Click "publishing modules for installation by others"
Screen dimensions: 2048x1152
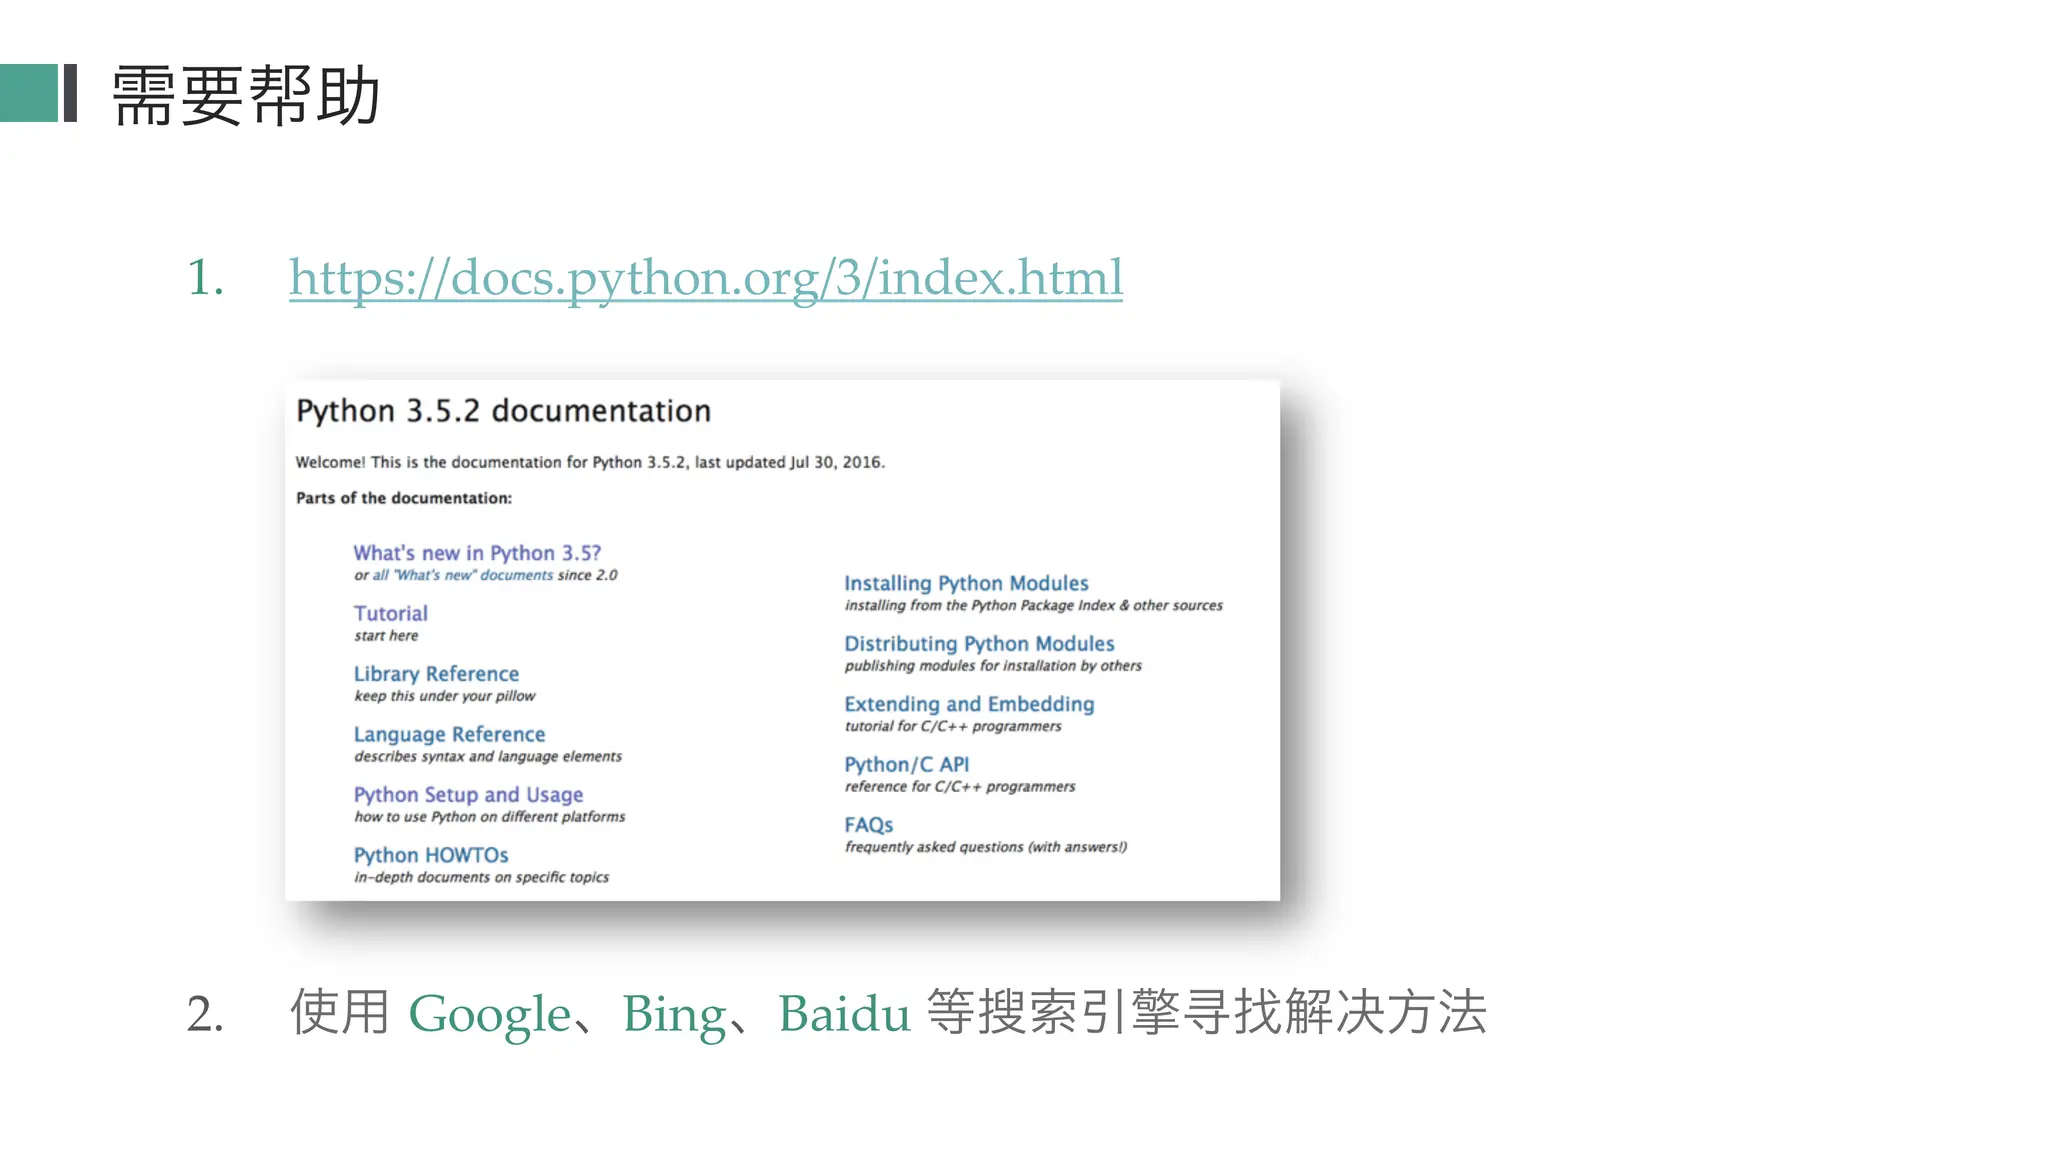coord(993,666)
